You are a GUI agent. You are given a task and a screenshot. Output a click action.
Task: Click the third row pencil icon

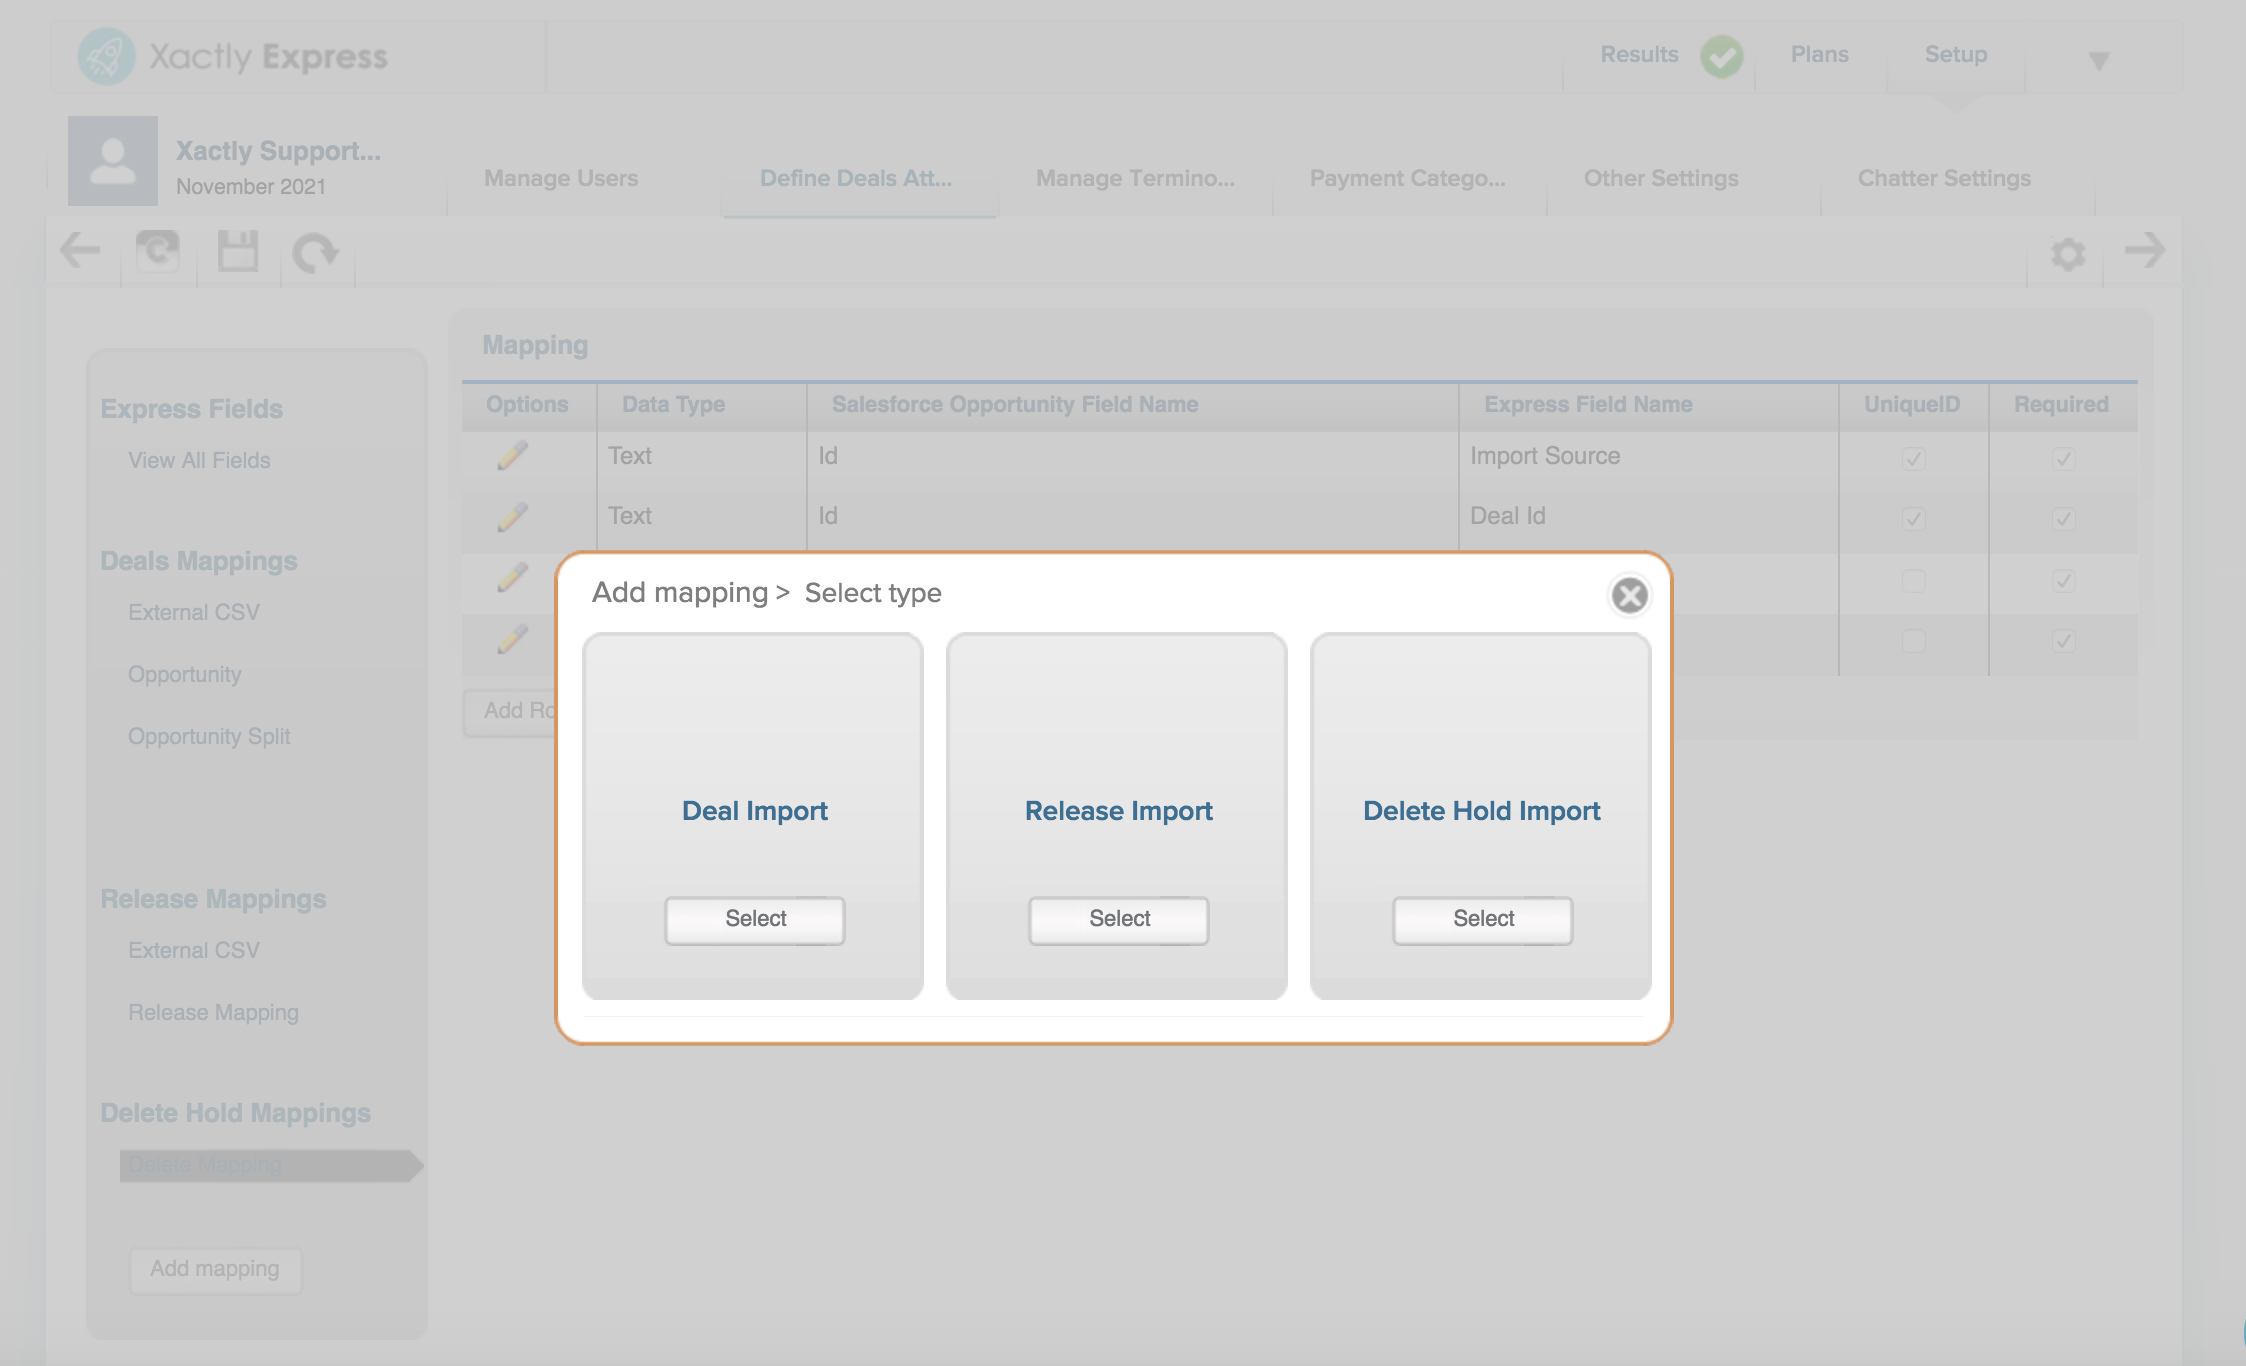[x=512, y=578]
